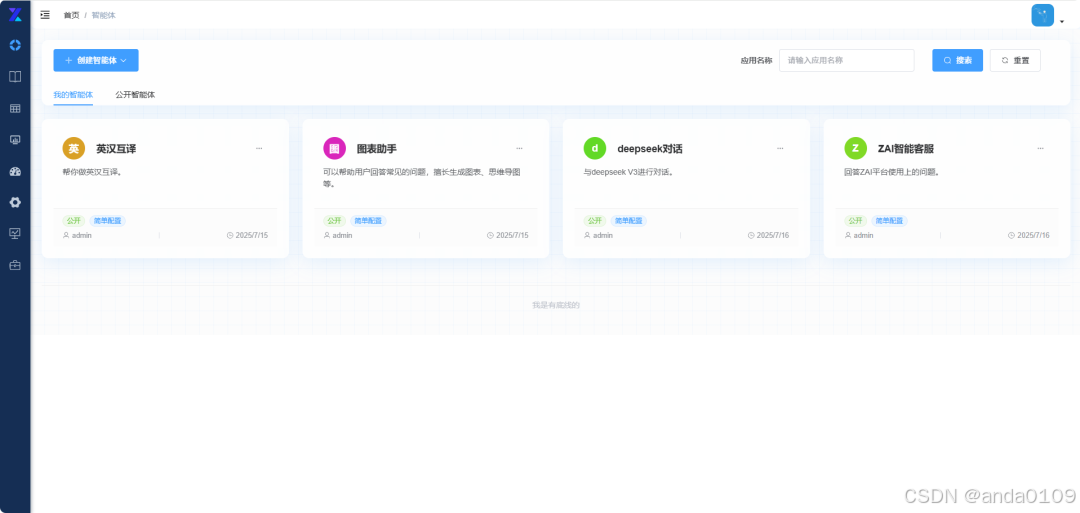Click admin on the 英汉互译 card
This screenshot has width=1080, height=513.
82,235
